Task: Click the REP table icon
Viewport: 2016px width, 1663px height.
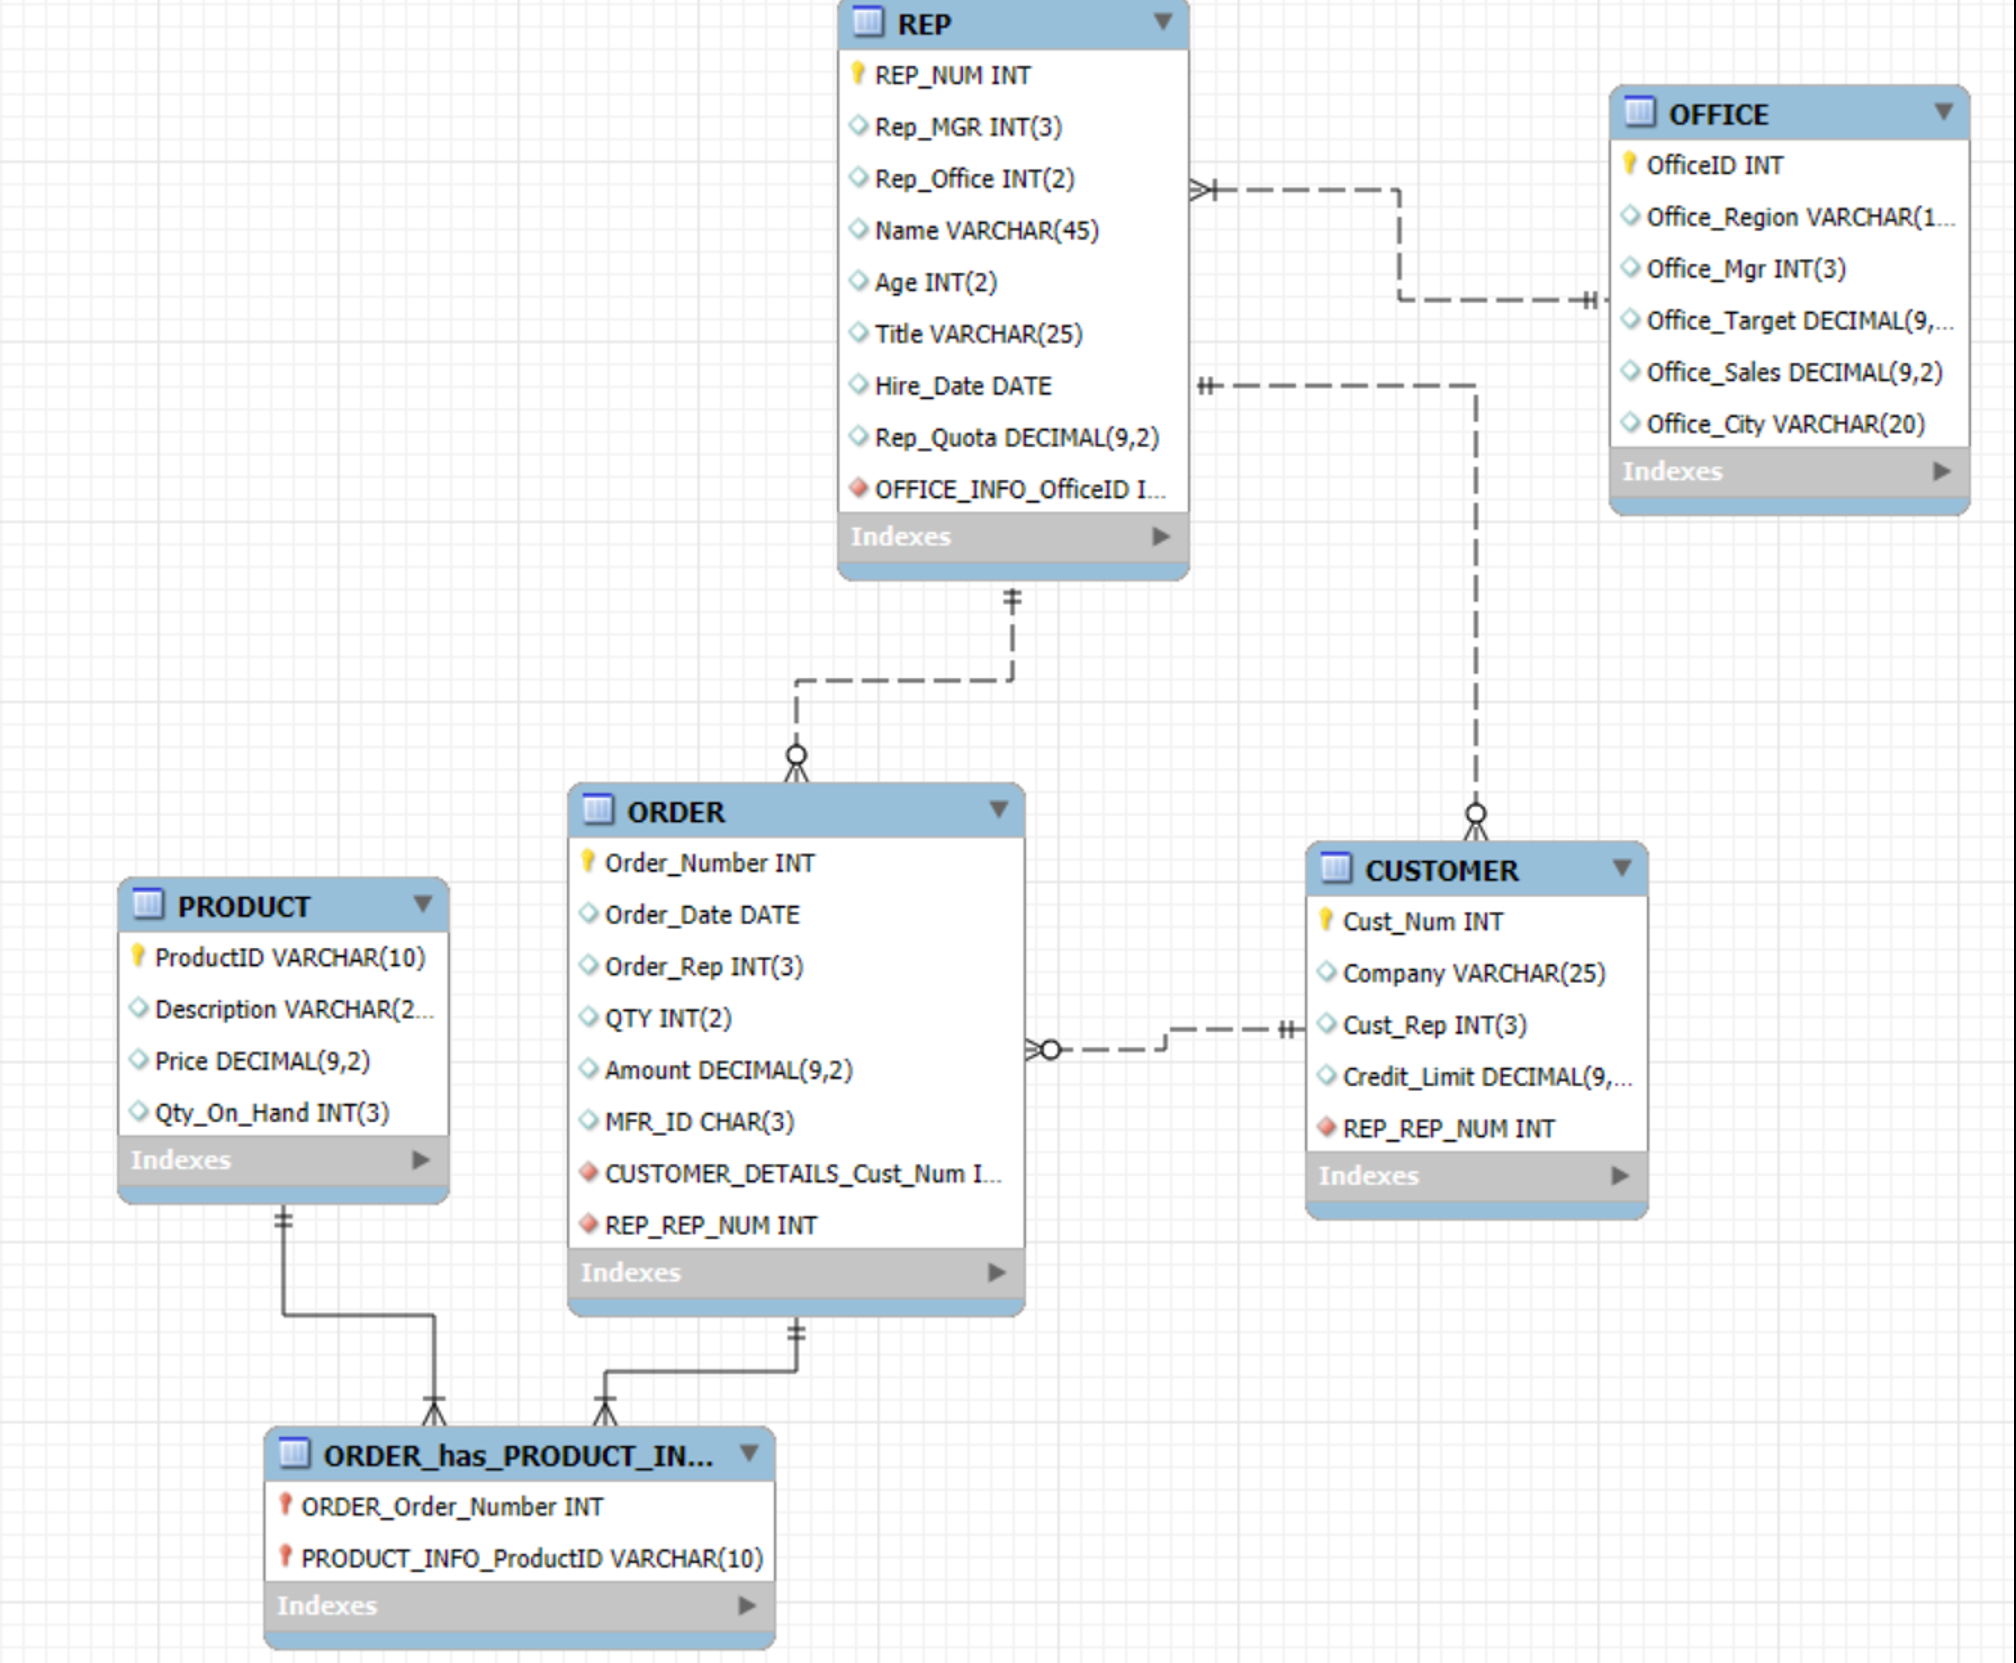Action: click(x=868, y=21)
